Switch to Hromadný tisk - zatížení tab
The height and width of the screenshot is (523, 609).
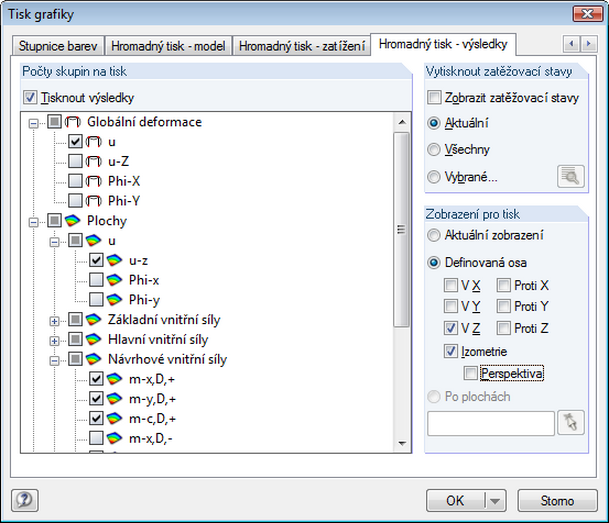pyautogui.click(x=302, y=46)
